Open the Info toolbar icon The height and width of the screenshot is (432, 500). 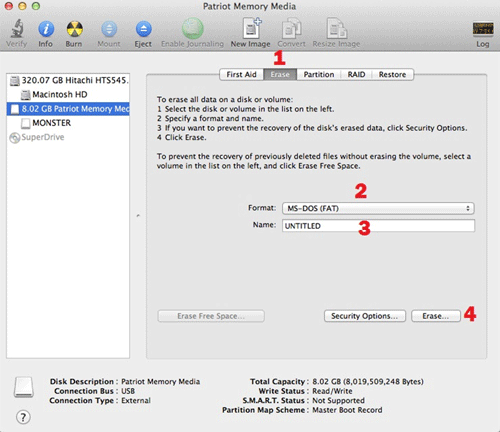46,29
